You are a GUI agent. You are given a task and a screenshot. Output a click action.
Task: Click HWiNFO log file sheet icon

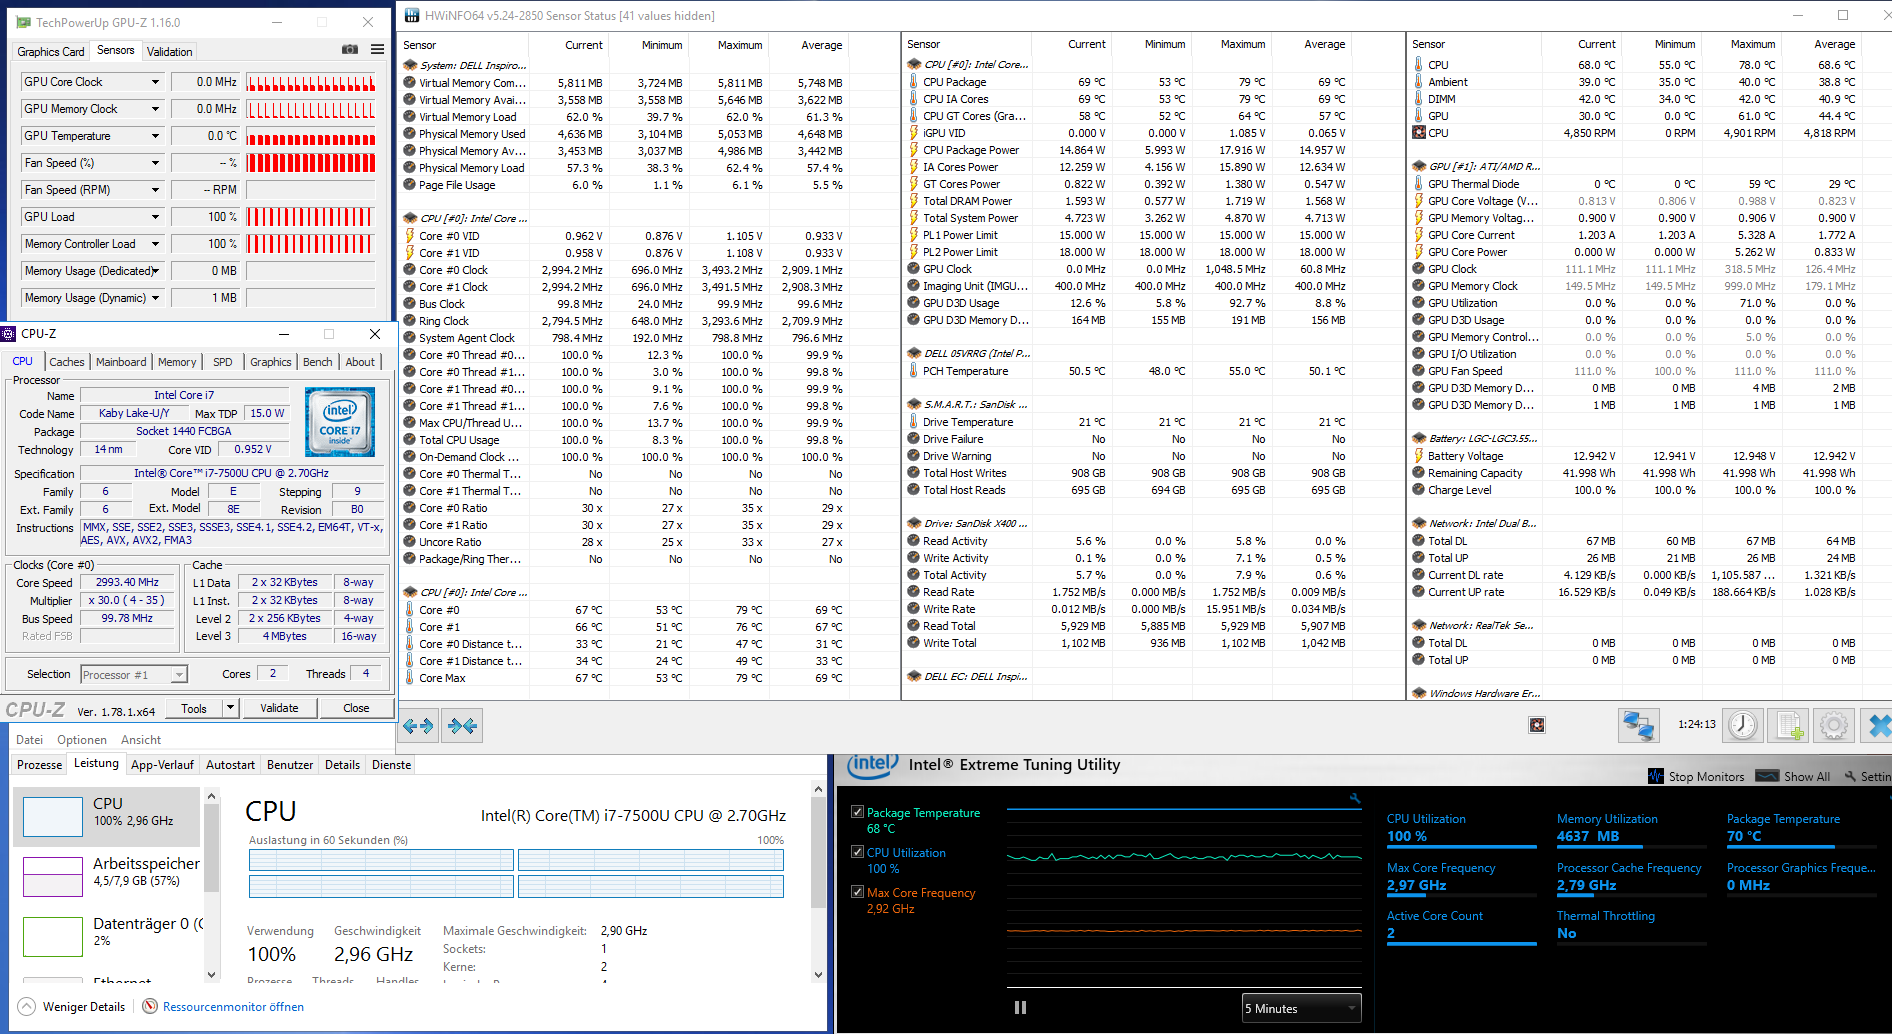point(1789,726)
